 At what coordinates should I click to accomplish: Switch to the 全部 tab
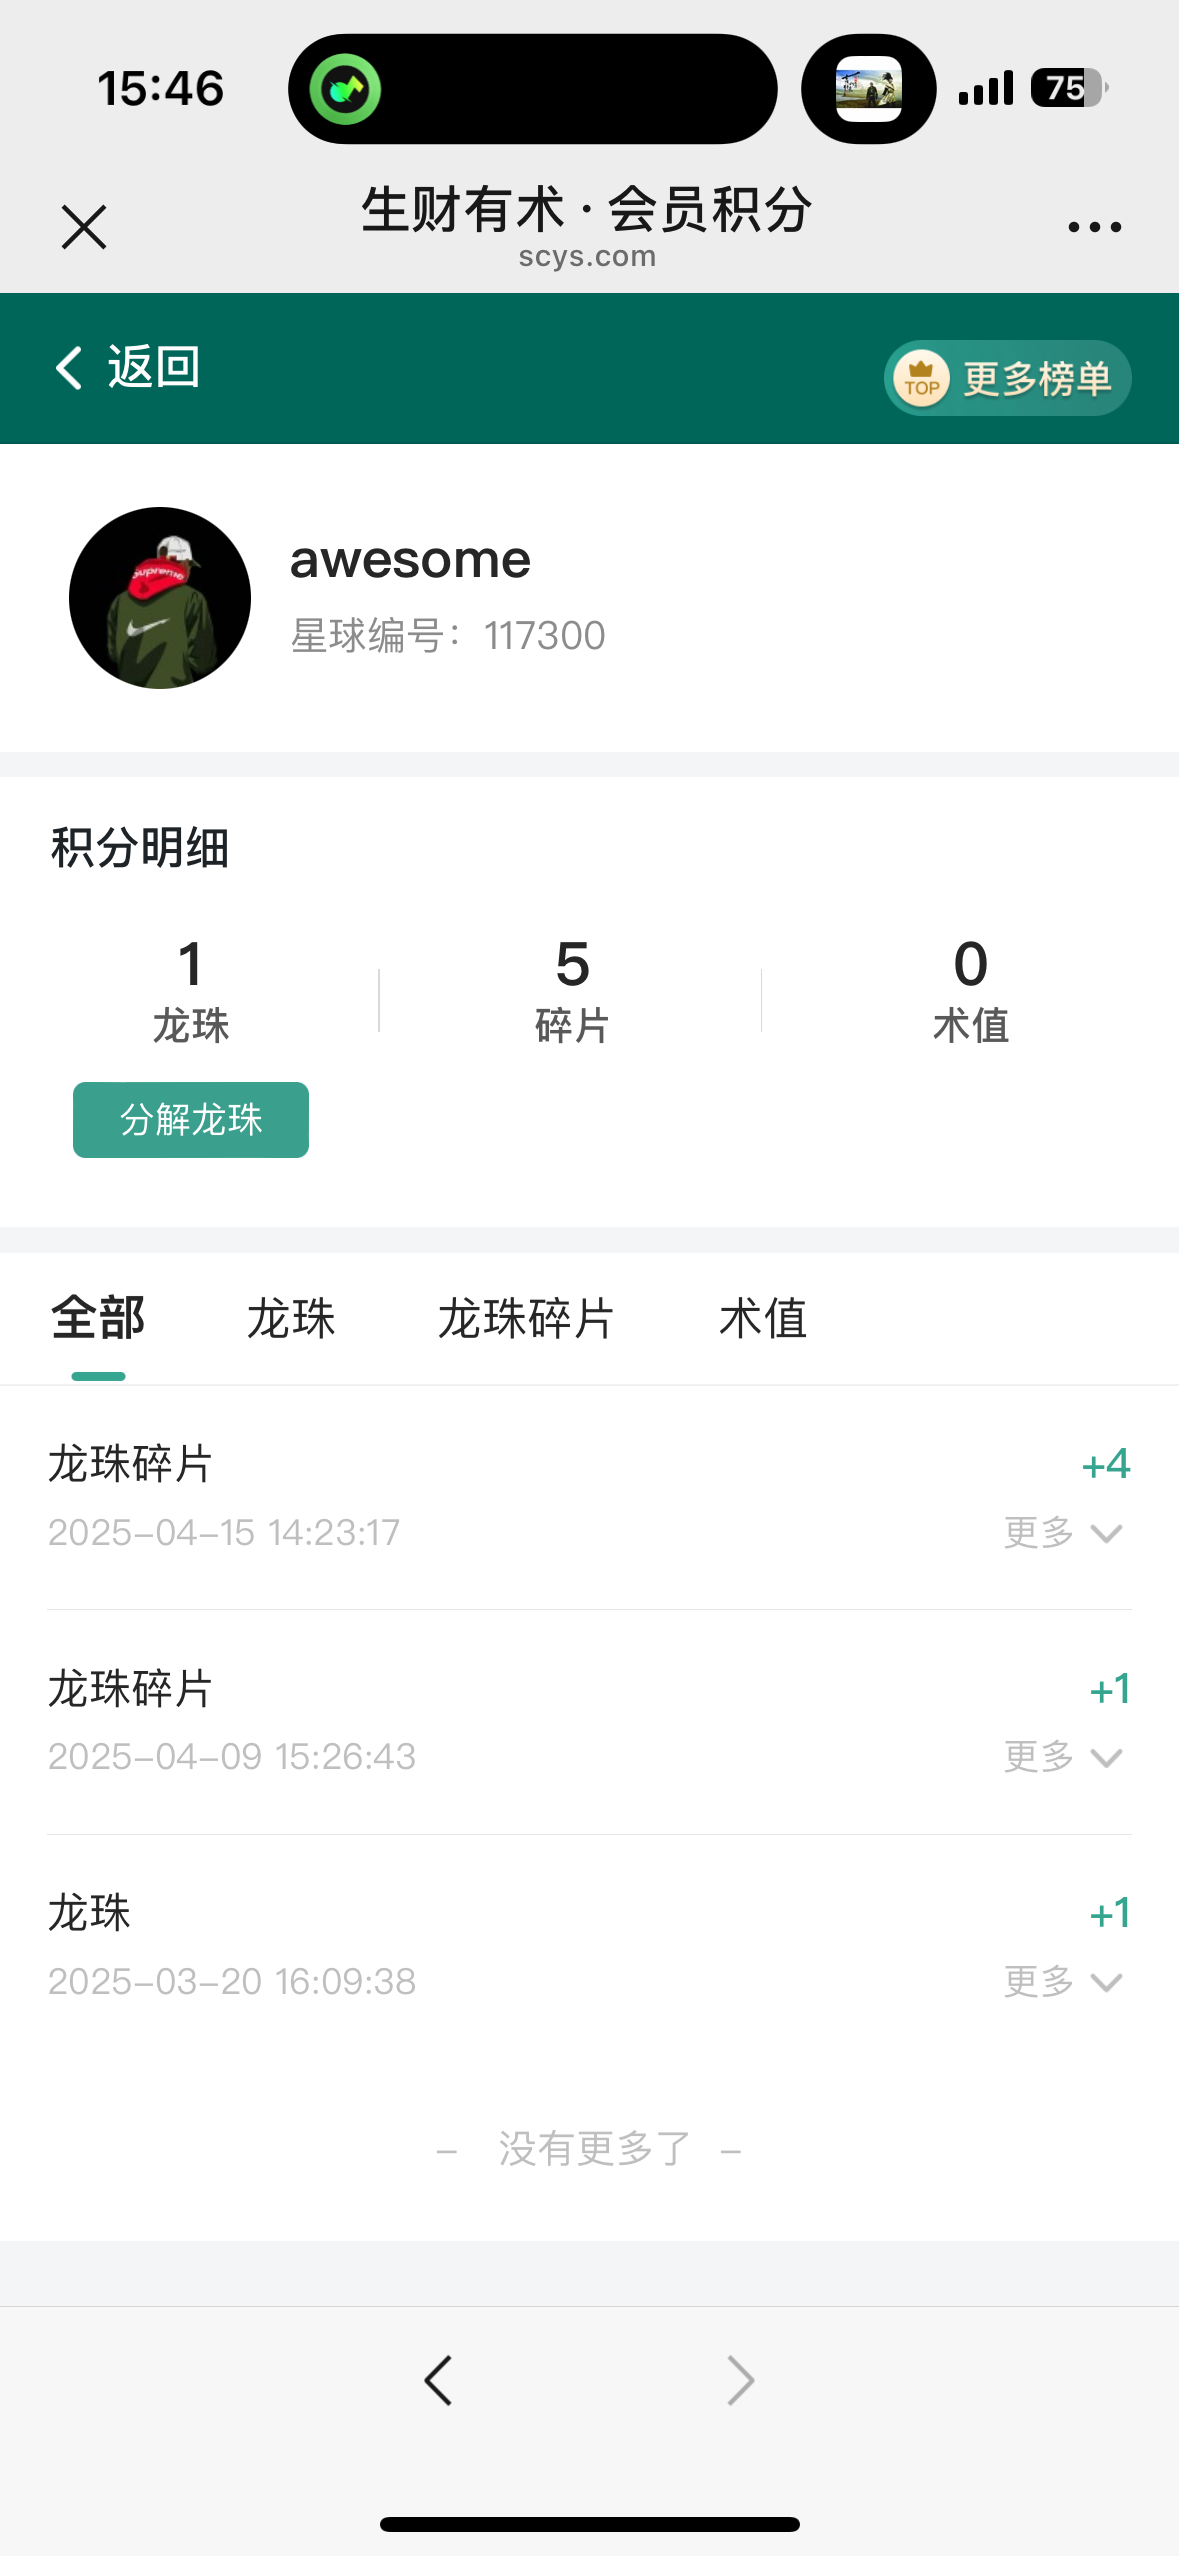click(x=98, y=1318)
